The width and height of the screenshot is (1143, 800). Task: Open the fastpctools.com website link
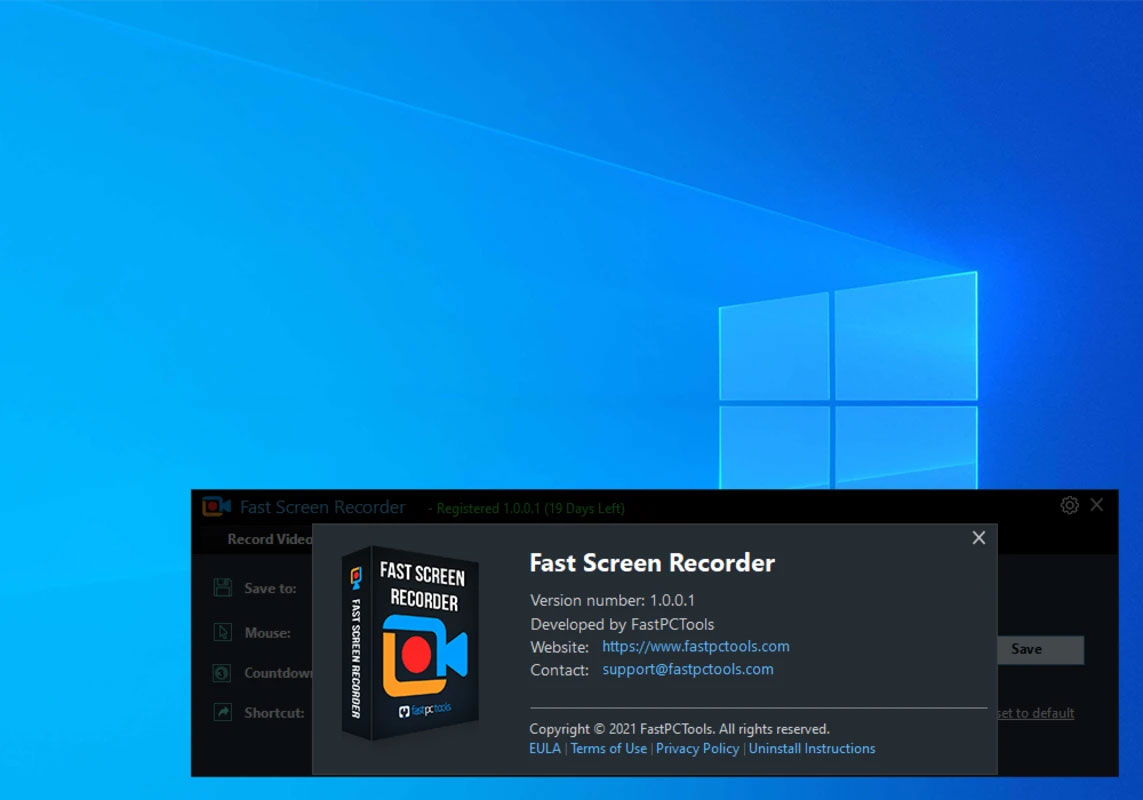coord(695,646)
